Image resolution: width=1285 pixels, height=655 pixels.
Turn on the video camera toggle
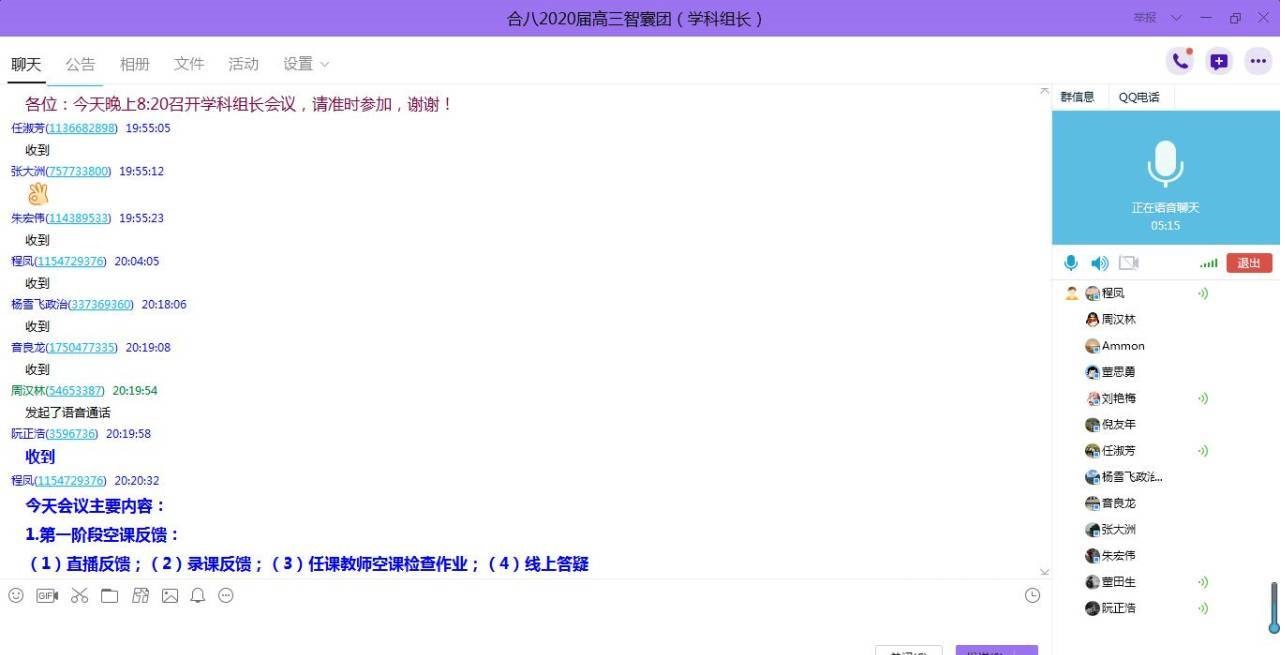(x=1129, y=263)
